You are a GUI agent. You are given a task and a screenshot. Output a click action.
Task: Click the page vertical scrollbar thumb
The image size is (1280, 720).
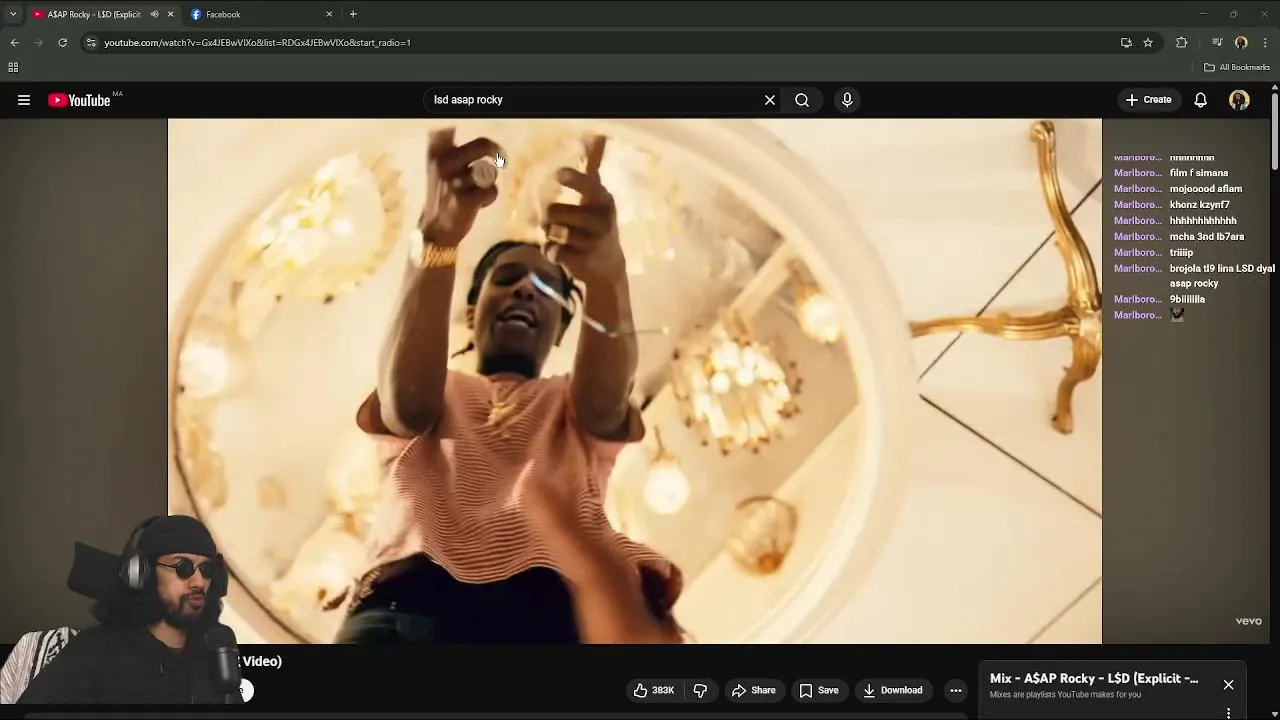click(x=1275, y=130)
